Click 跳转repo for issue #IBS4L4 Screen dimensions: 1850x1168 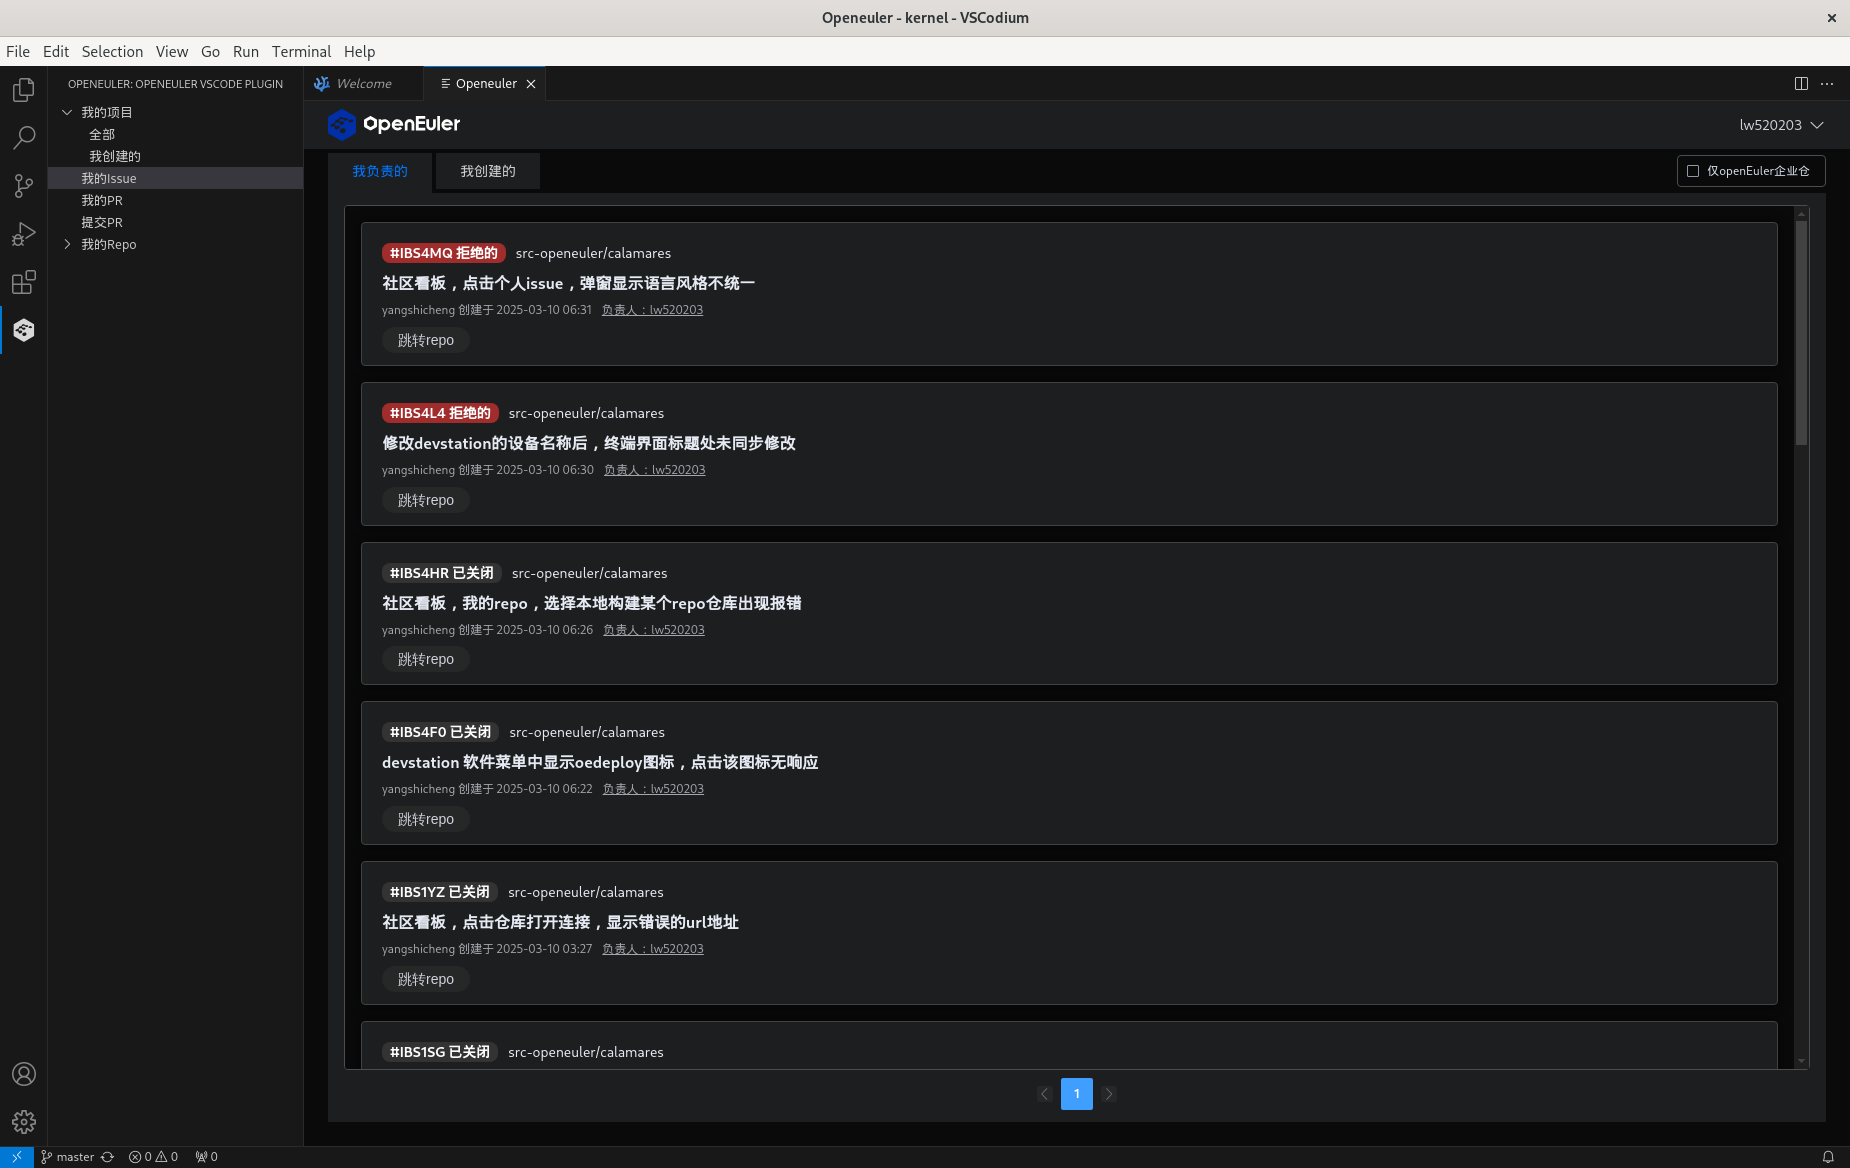coord(426,500)
